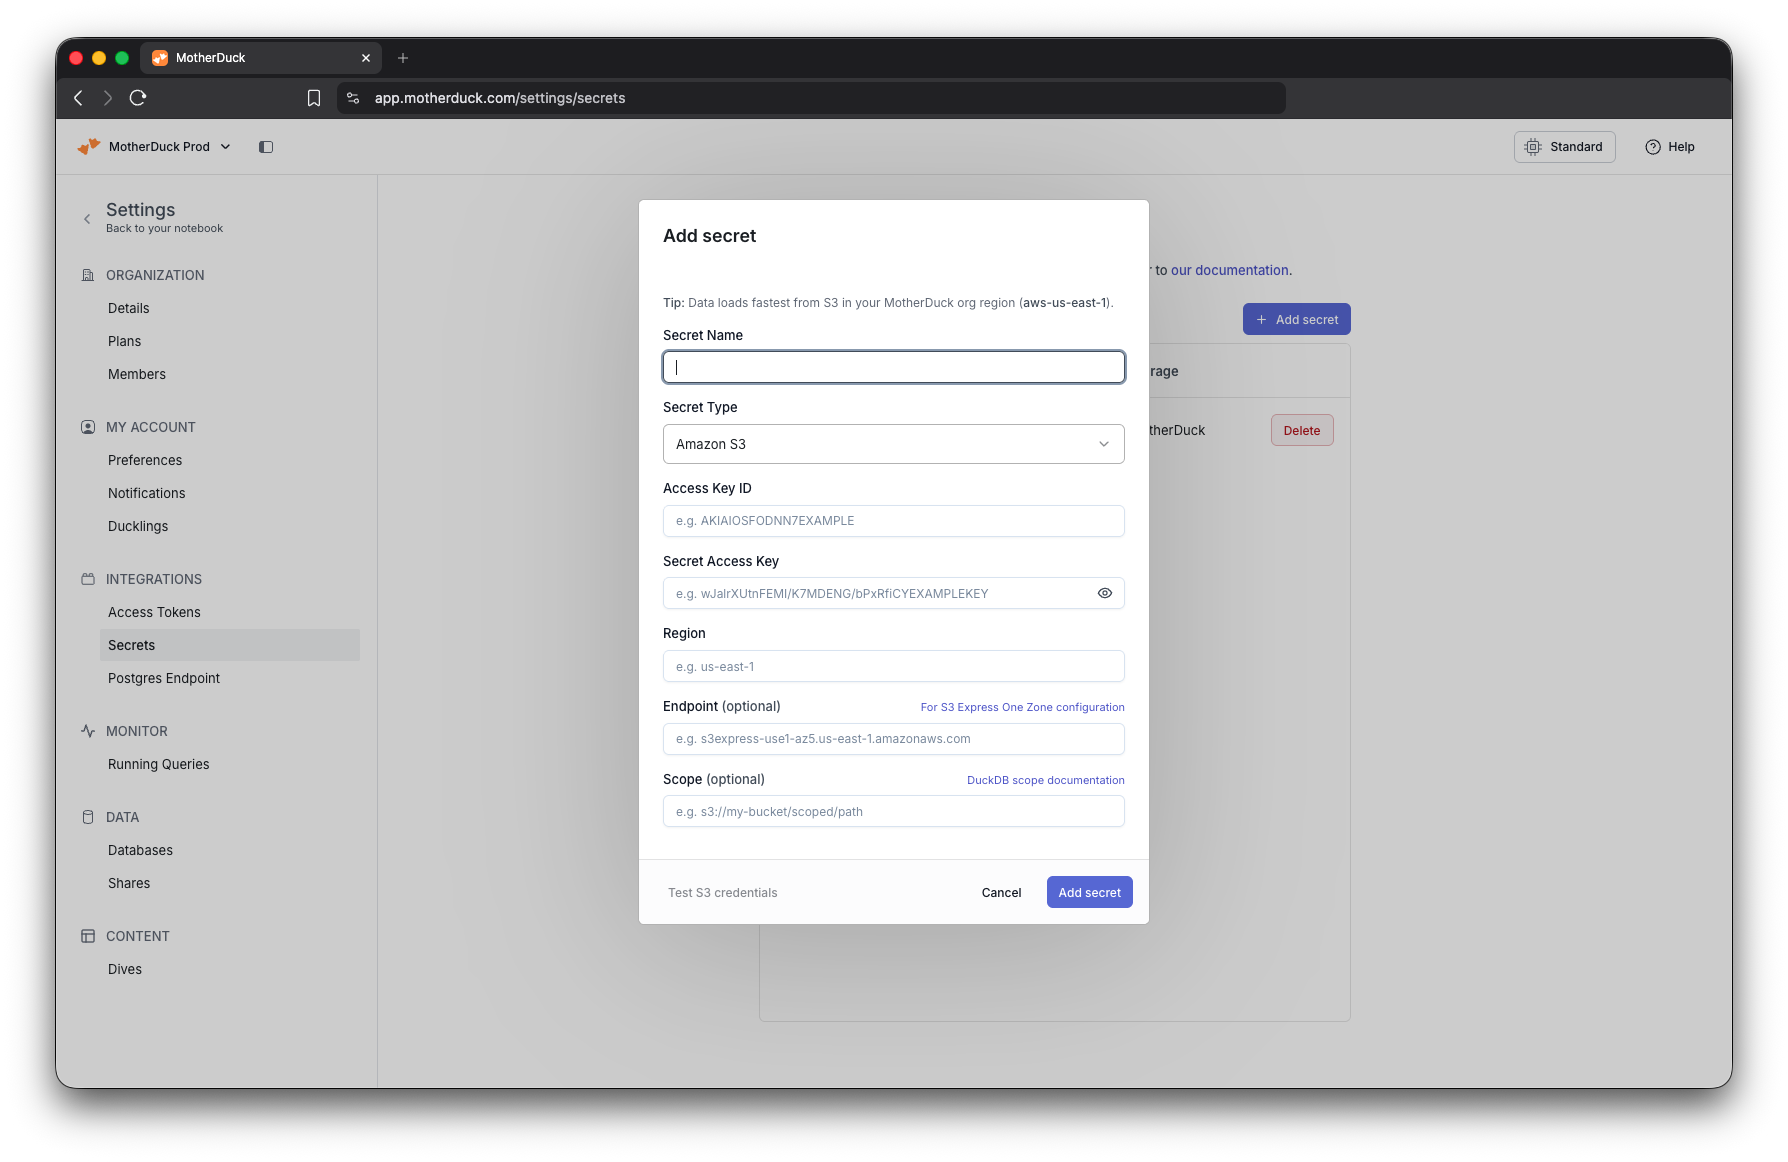Click the Monitor activity icon in sidebar

(x=88, y=731)
